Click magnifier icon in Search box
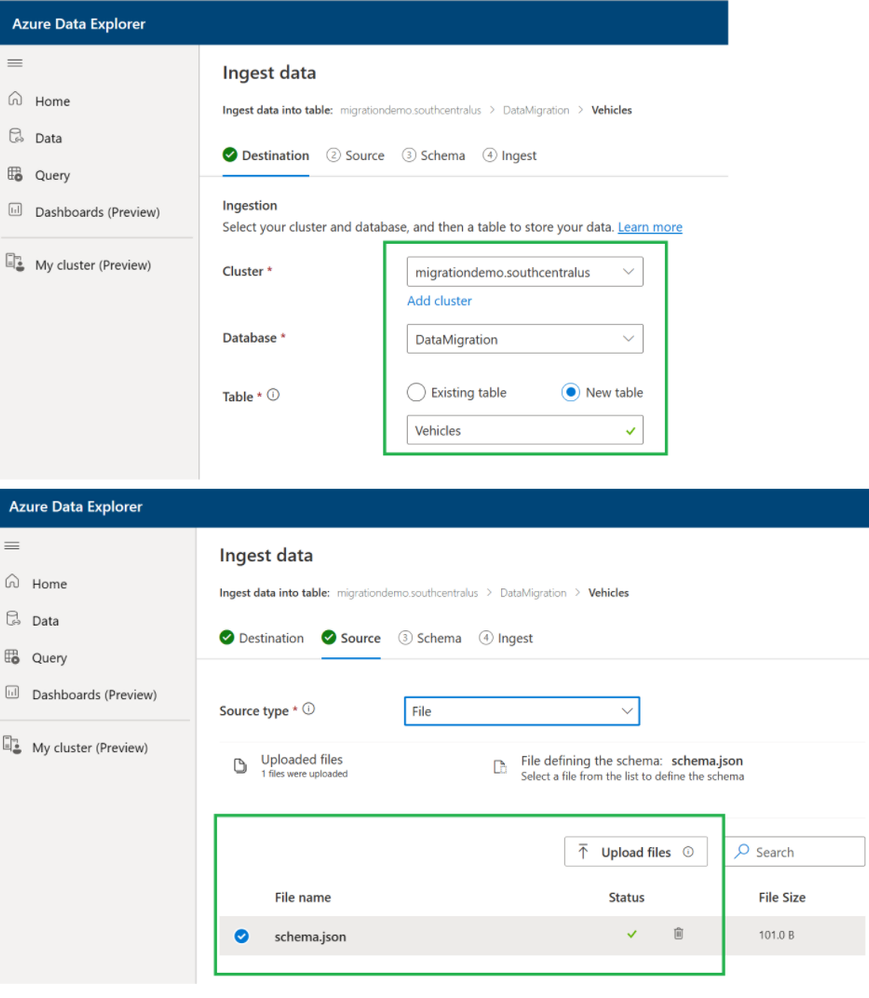 (x=742, y=851)
